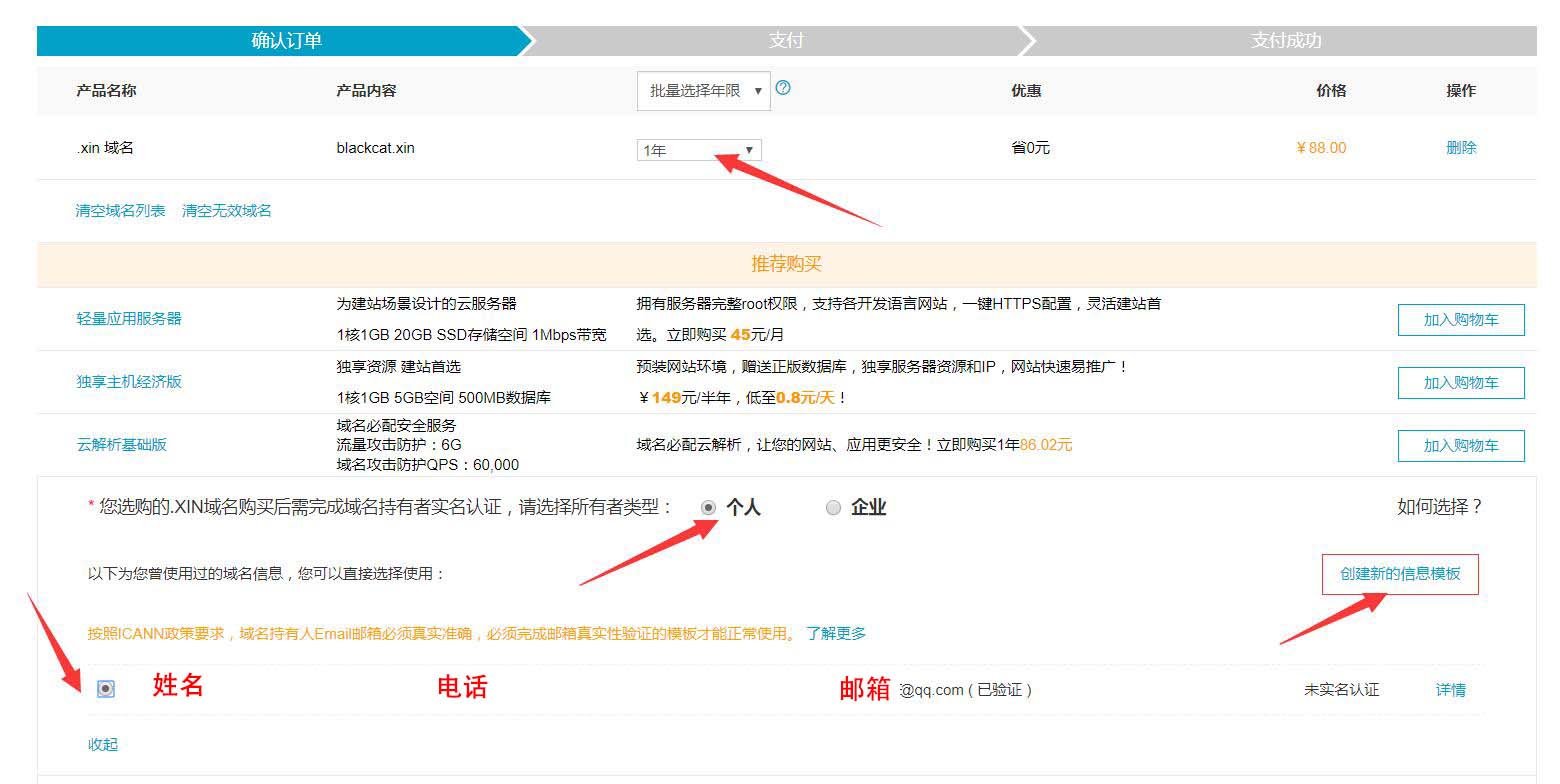Click the 支付成功 step tab
Viewport: 1560px width, 784px height.
[1285, 41]
